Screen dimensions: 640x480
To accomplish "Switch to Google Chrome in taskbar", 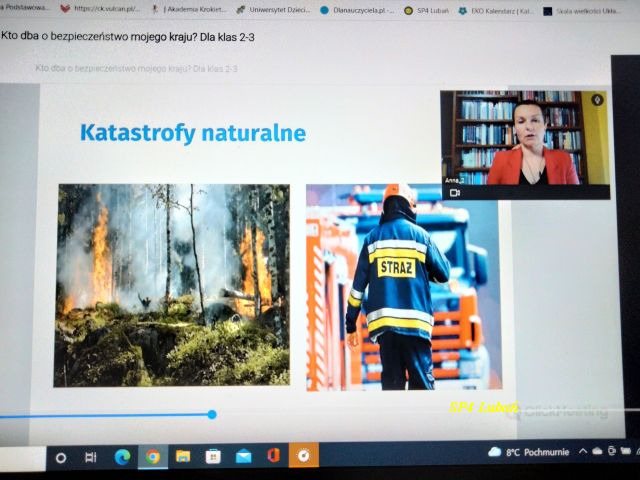I will (x=153, y=456).
